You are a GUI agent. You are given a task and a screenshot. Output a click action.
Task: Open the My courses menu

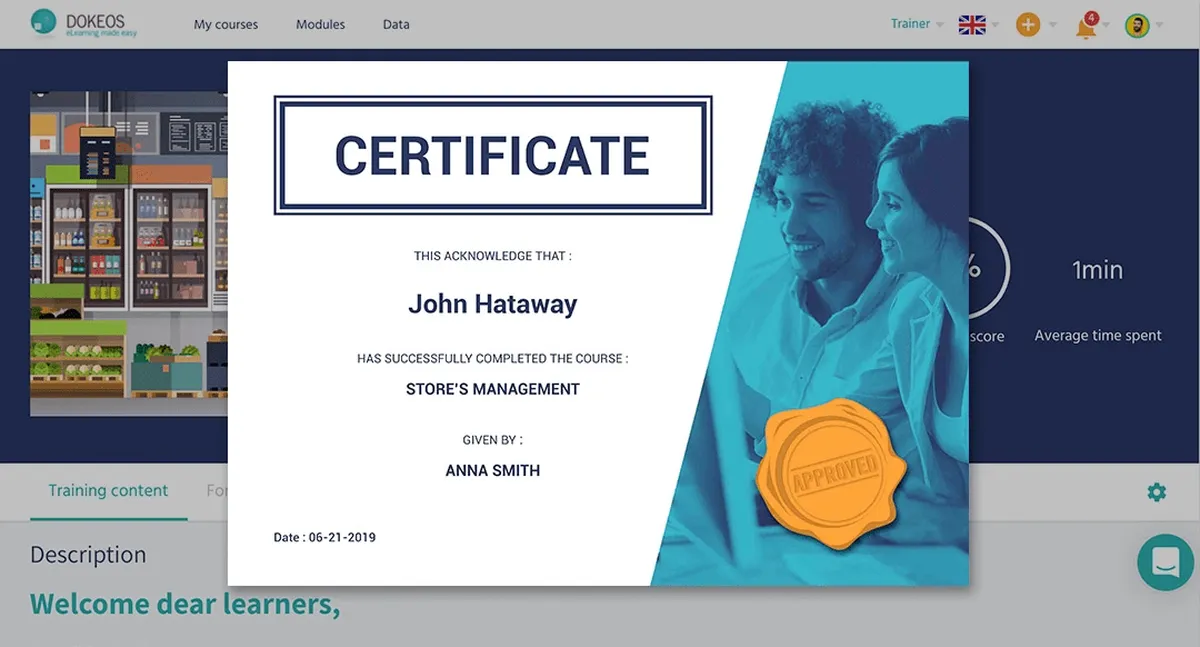tap(226, 24)
